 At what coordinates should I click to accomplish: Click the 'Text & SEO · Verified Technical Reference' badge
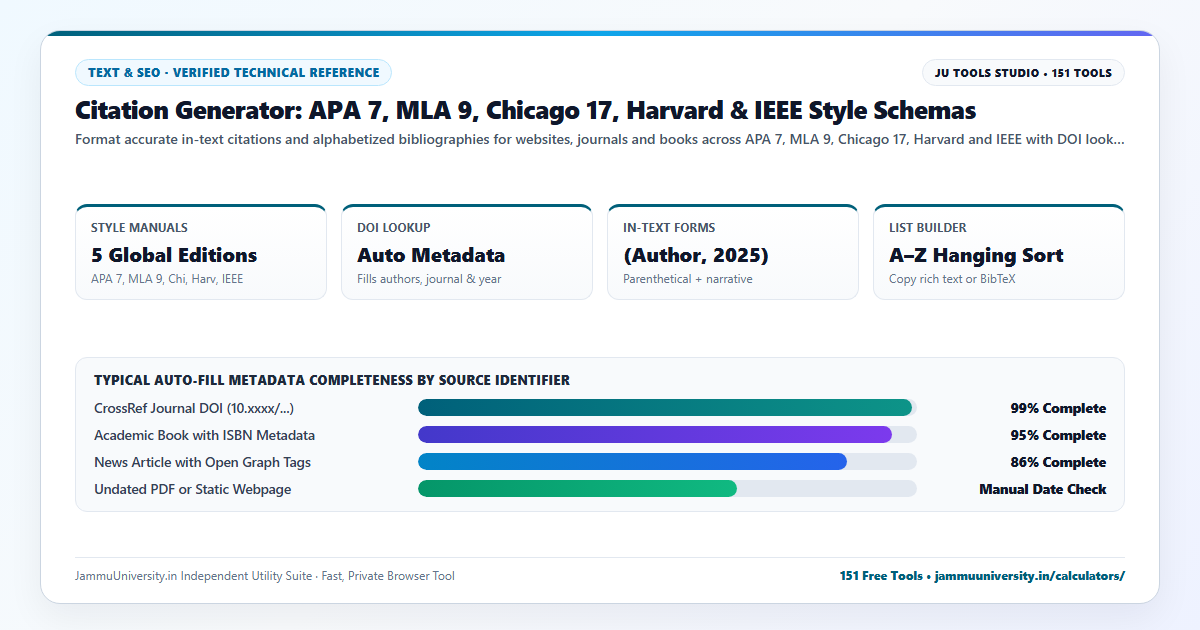[233, 72]
